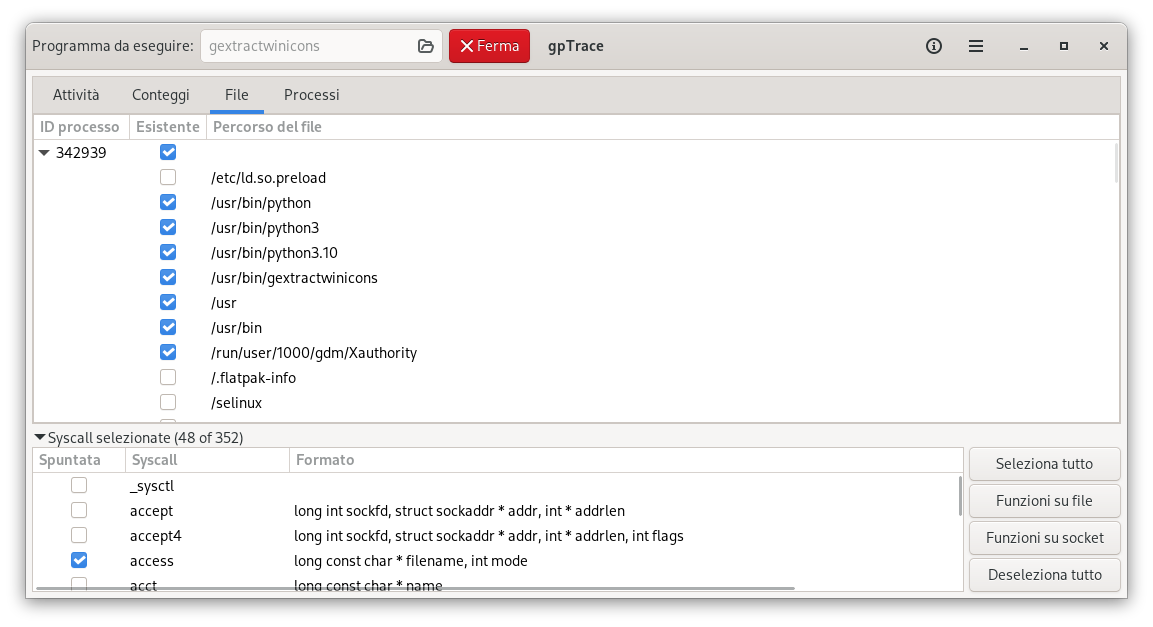Toggle the /etc/ld.so.preload checkbox

point(168,177)
